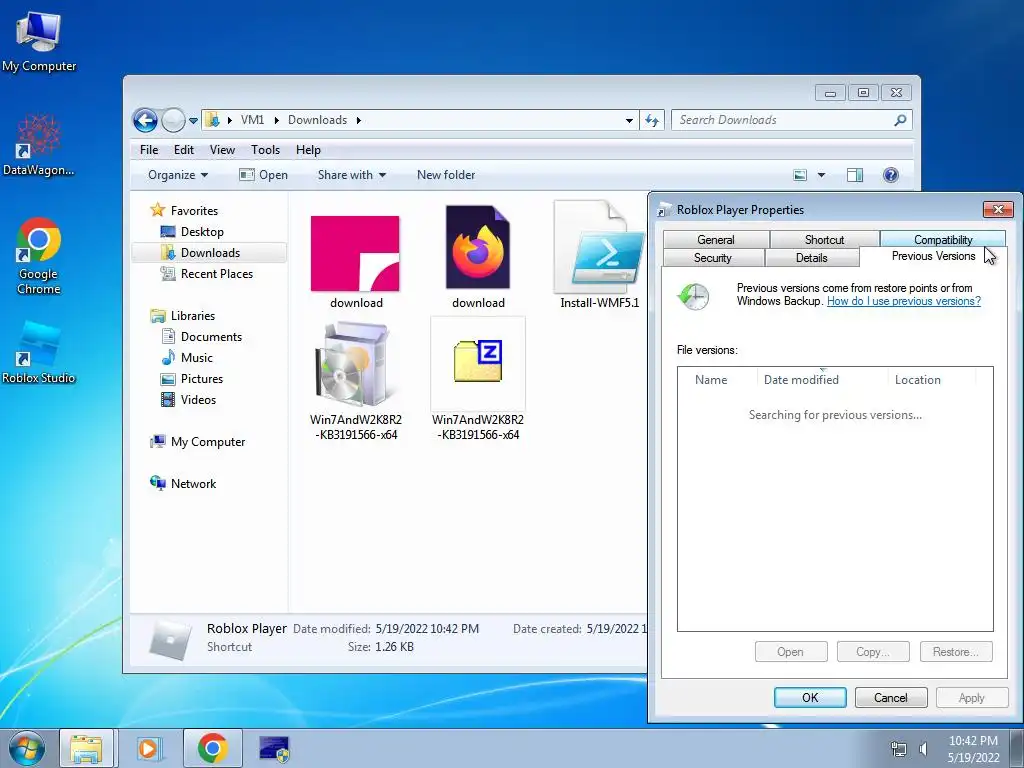This screenshot has width=1024, height=768.
Task: Open the Videos library
Action: pyautogui.click(x=198, y=400)
